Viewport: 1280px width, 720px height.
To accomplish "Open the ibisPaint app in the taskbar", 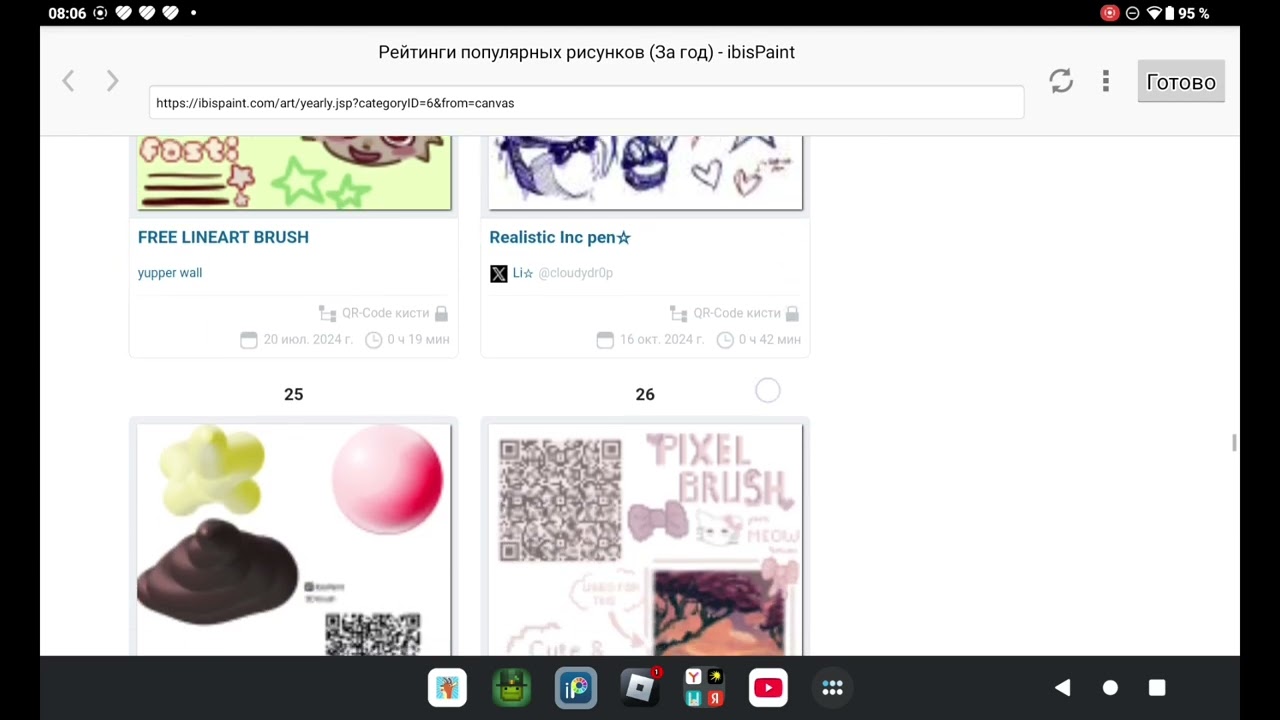I will 576,688.
